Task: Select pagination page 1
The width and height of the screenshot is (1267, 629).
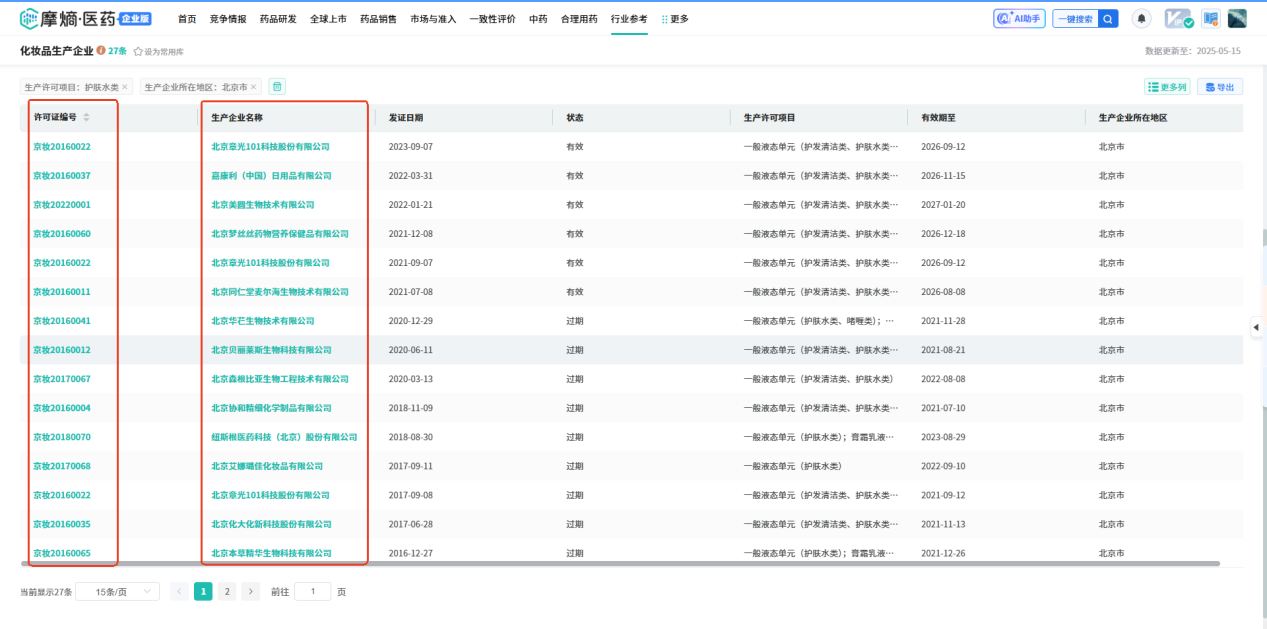Action: pyautogui.click(x=203, y=591)
